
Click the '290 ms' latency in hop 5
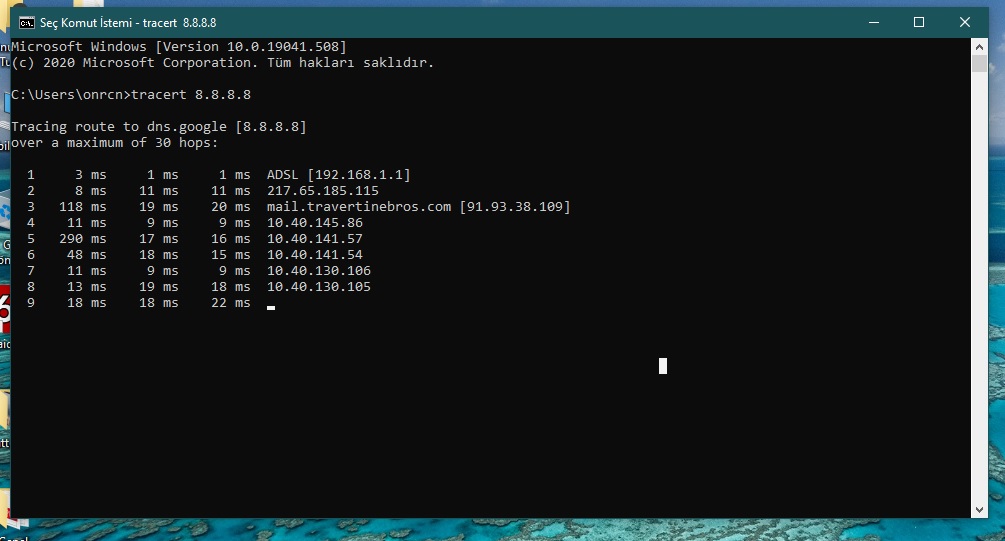point(83,239)
